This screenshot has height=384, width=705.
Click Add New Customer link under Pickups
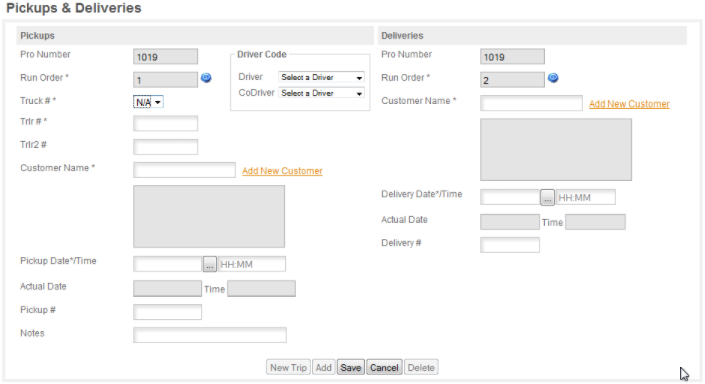(282, 171)
